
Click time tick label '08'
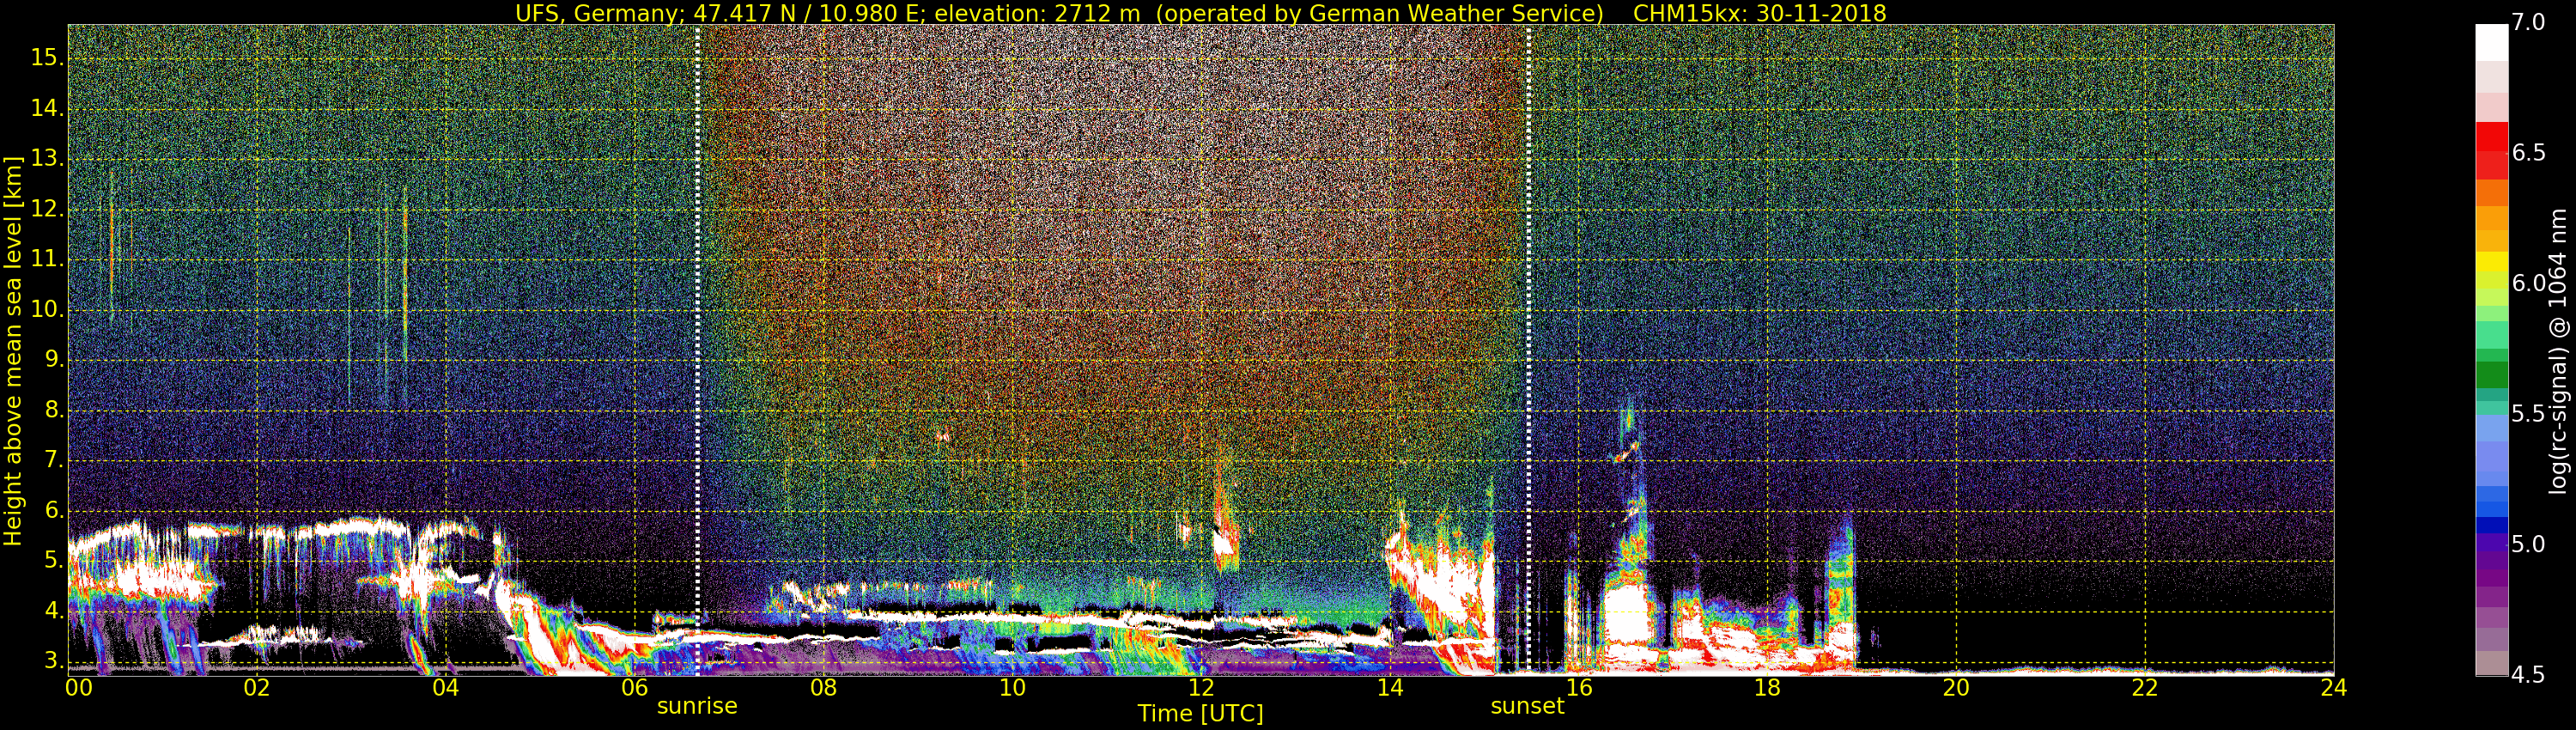(823, 688)
